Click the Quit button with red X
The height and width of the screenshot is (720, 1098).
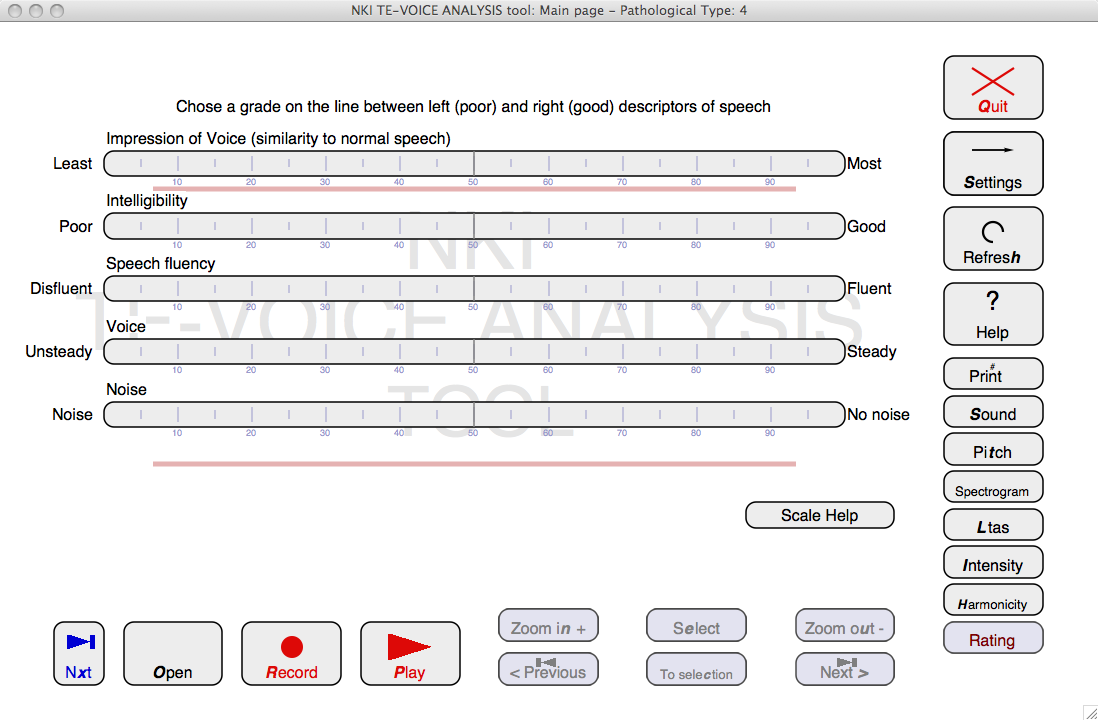[993, 88]
